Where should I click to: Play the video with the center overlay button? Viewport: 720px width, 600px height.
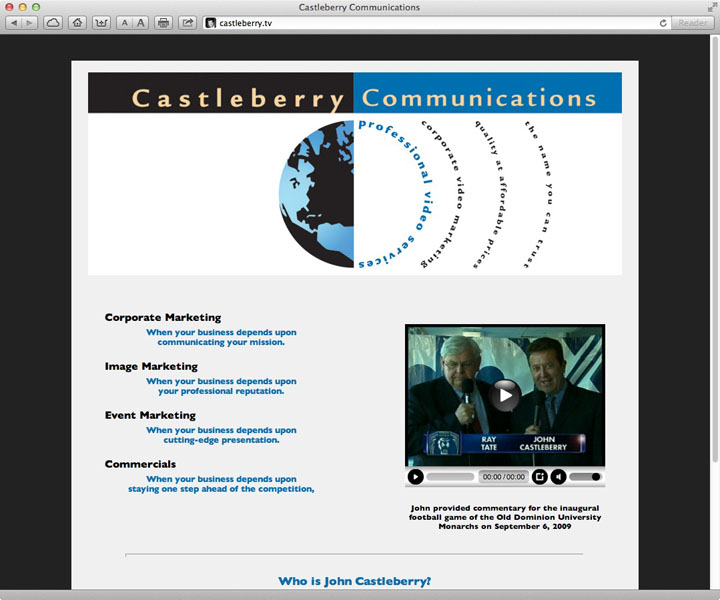point(505,395)
